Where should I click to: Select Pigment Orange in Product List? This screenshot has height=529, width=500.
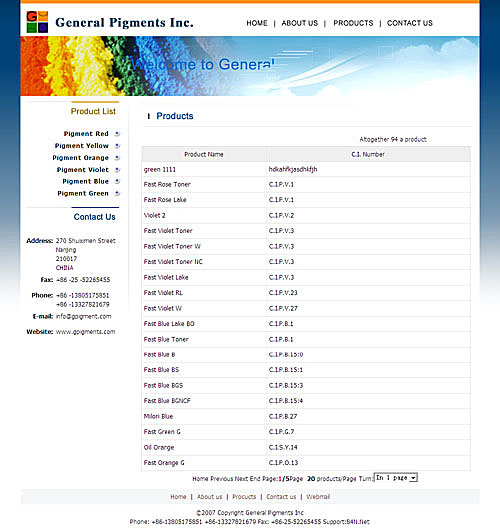[80, 158]
